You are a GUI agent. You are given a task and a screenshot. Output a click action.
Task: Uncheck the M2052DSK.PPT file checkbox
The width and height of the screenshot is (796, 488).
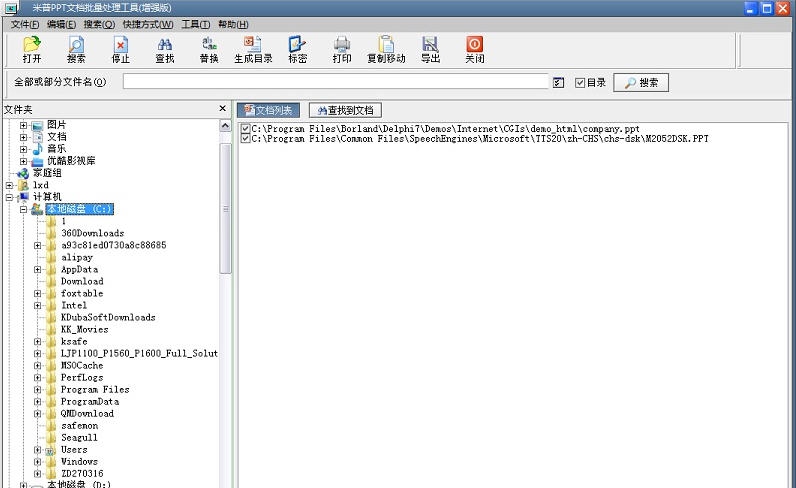click(x=246, y=139)
